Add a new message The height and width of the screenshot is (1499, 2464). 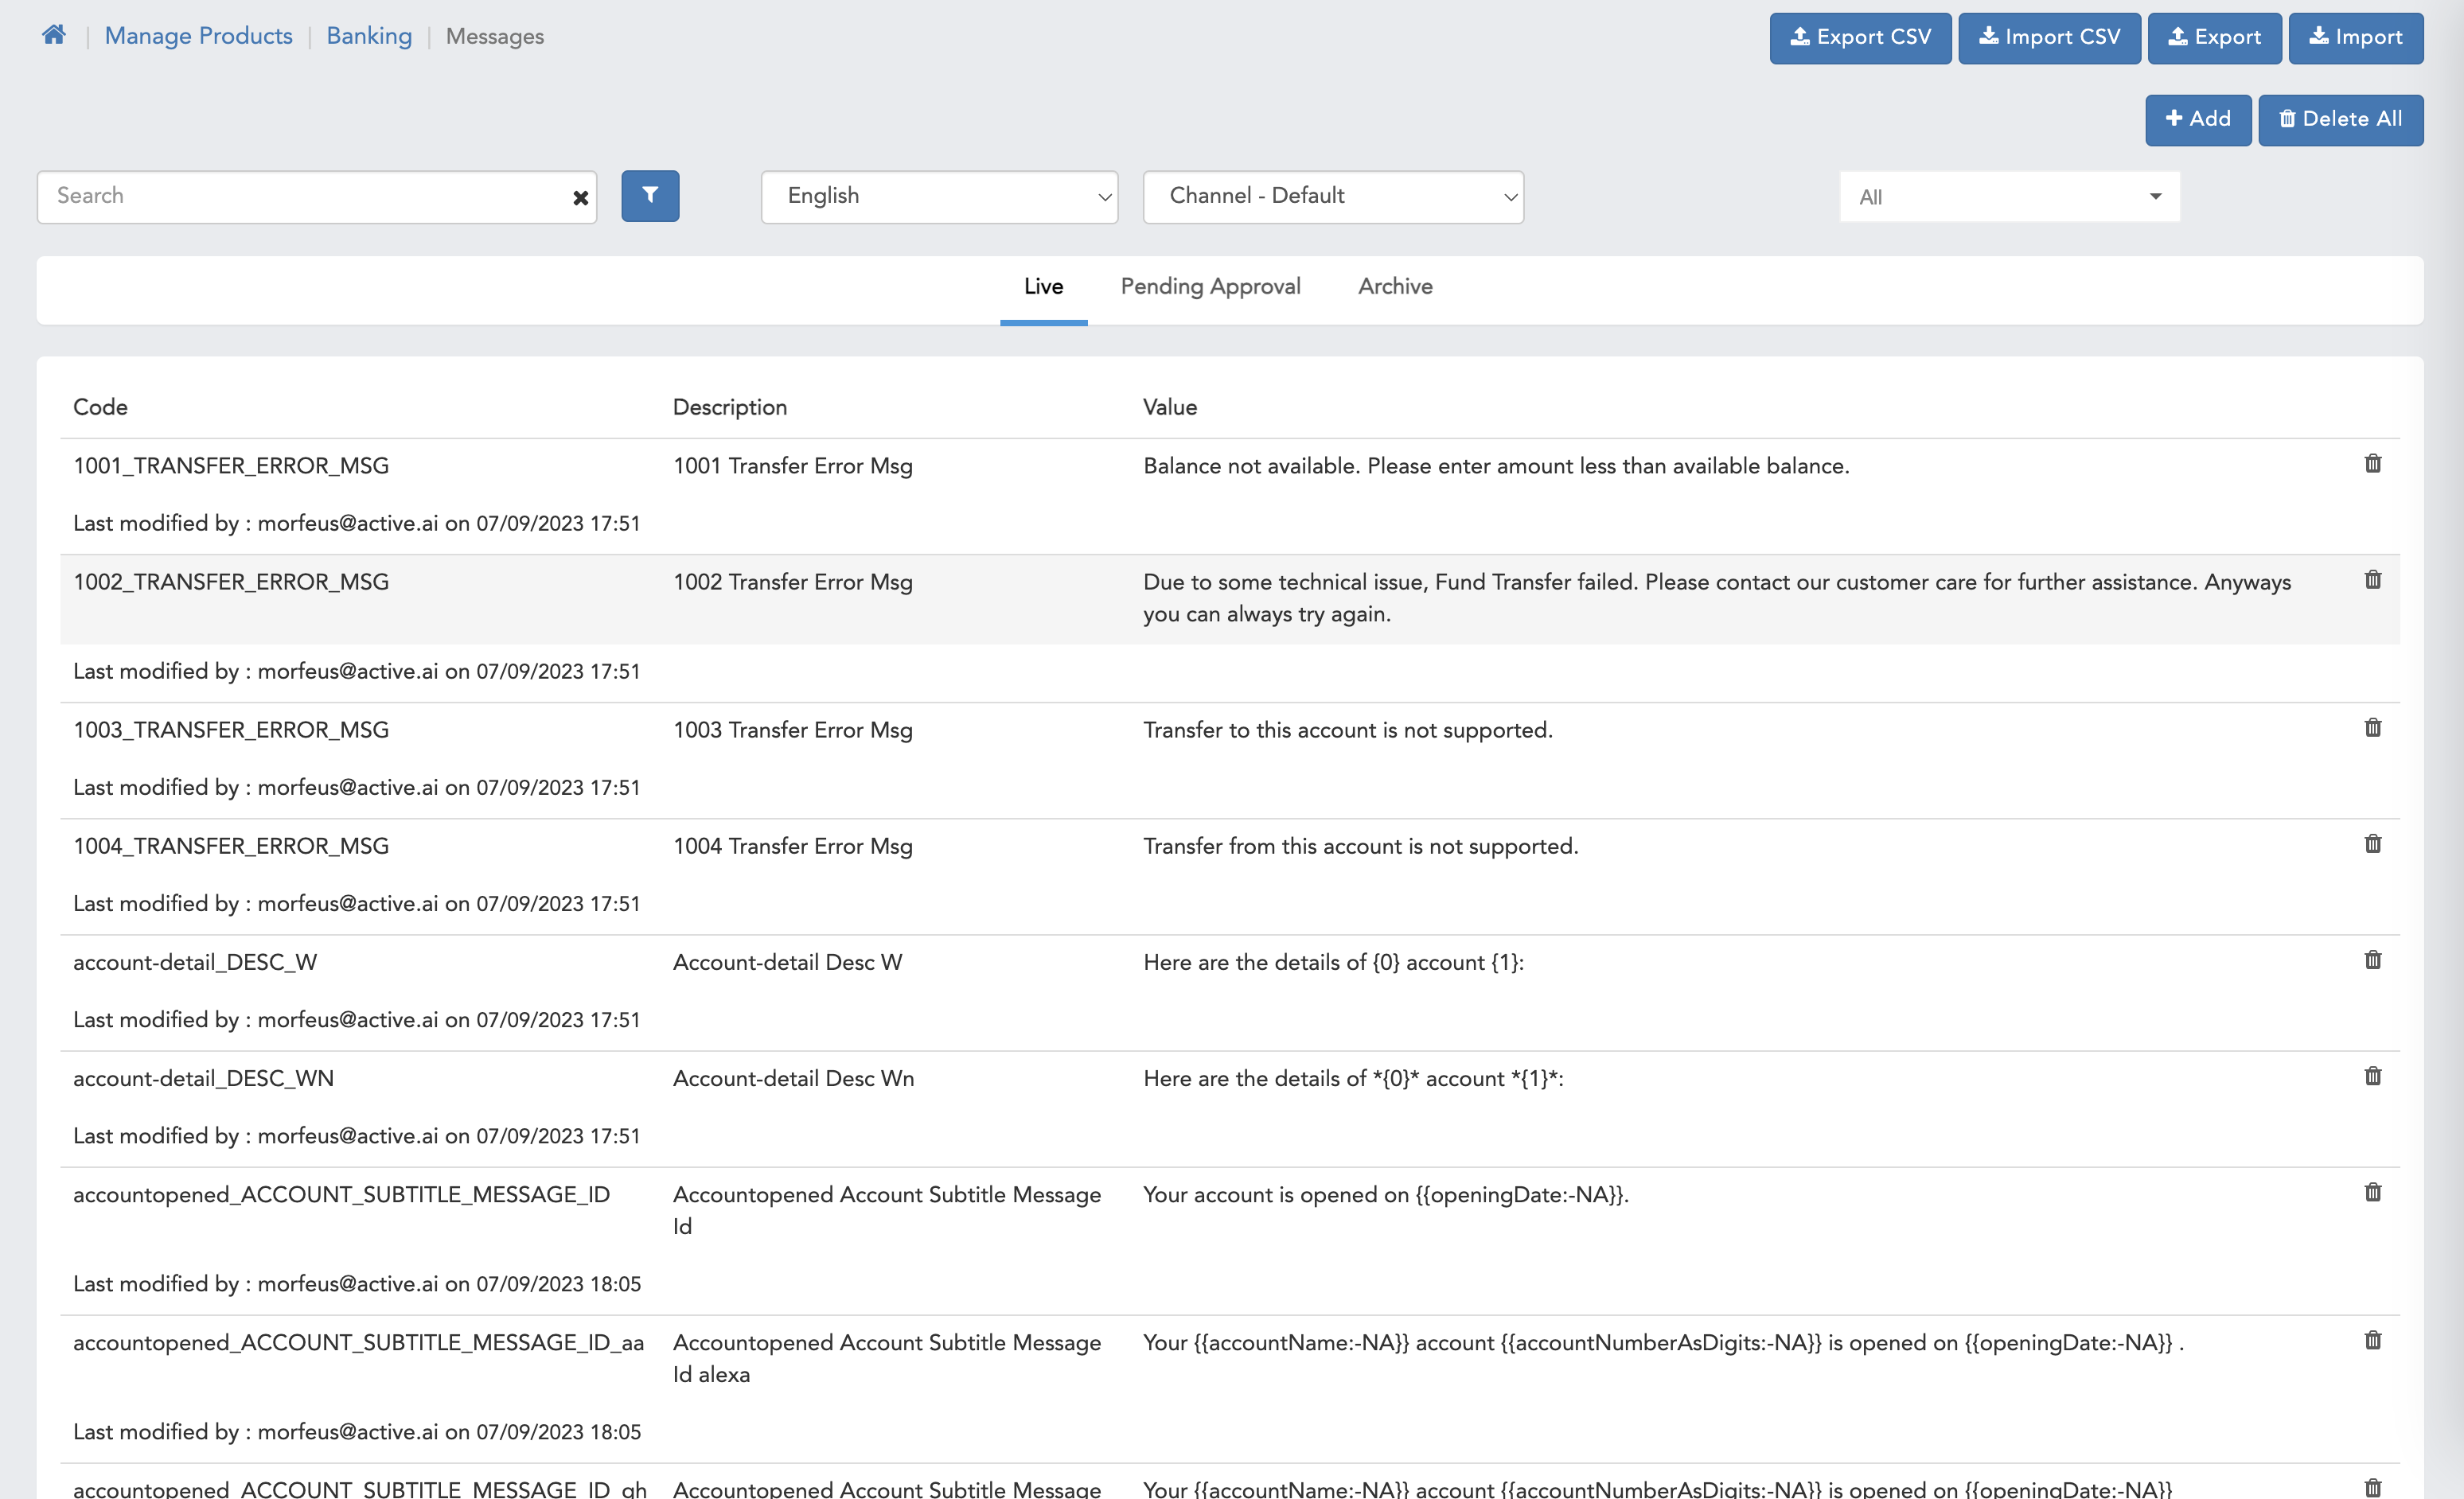2198,120
